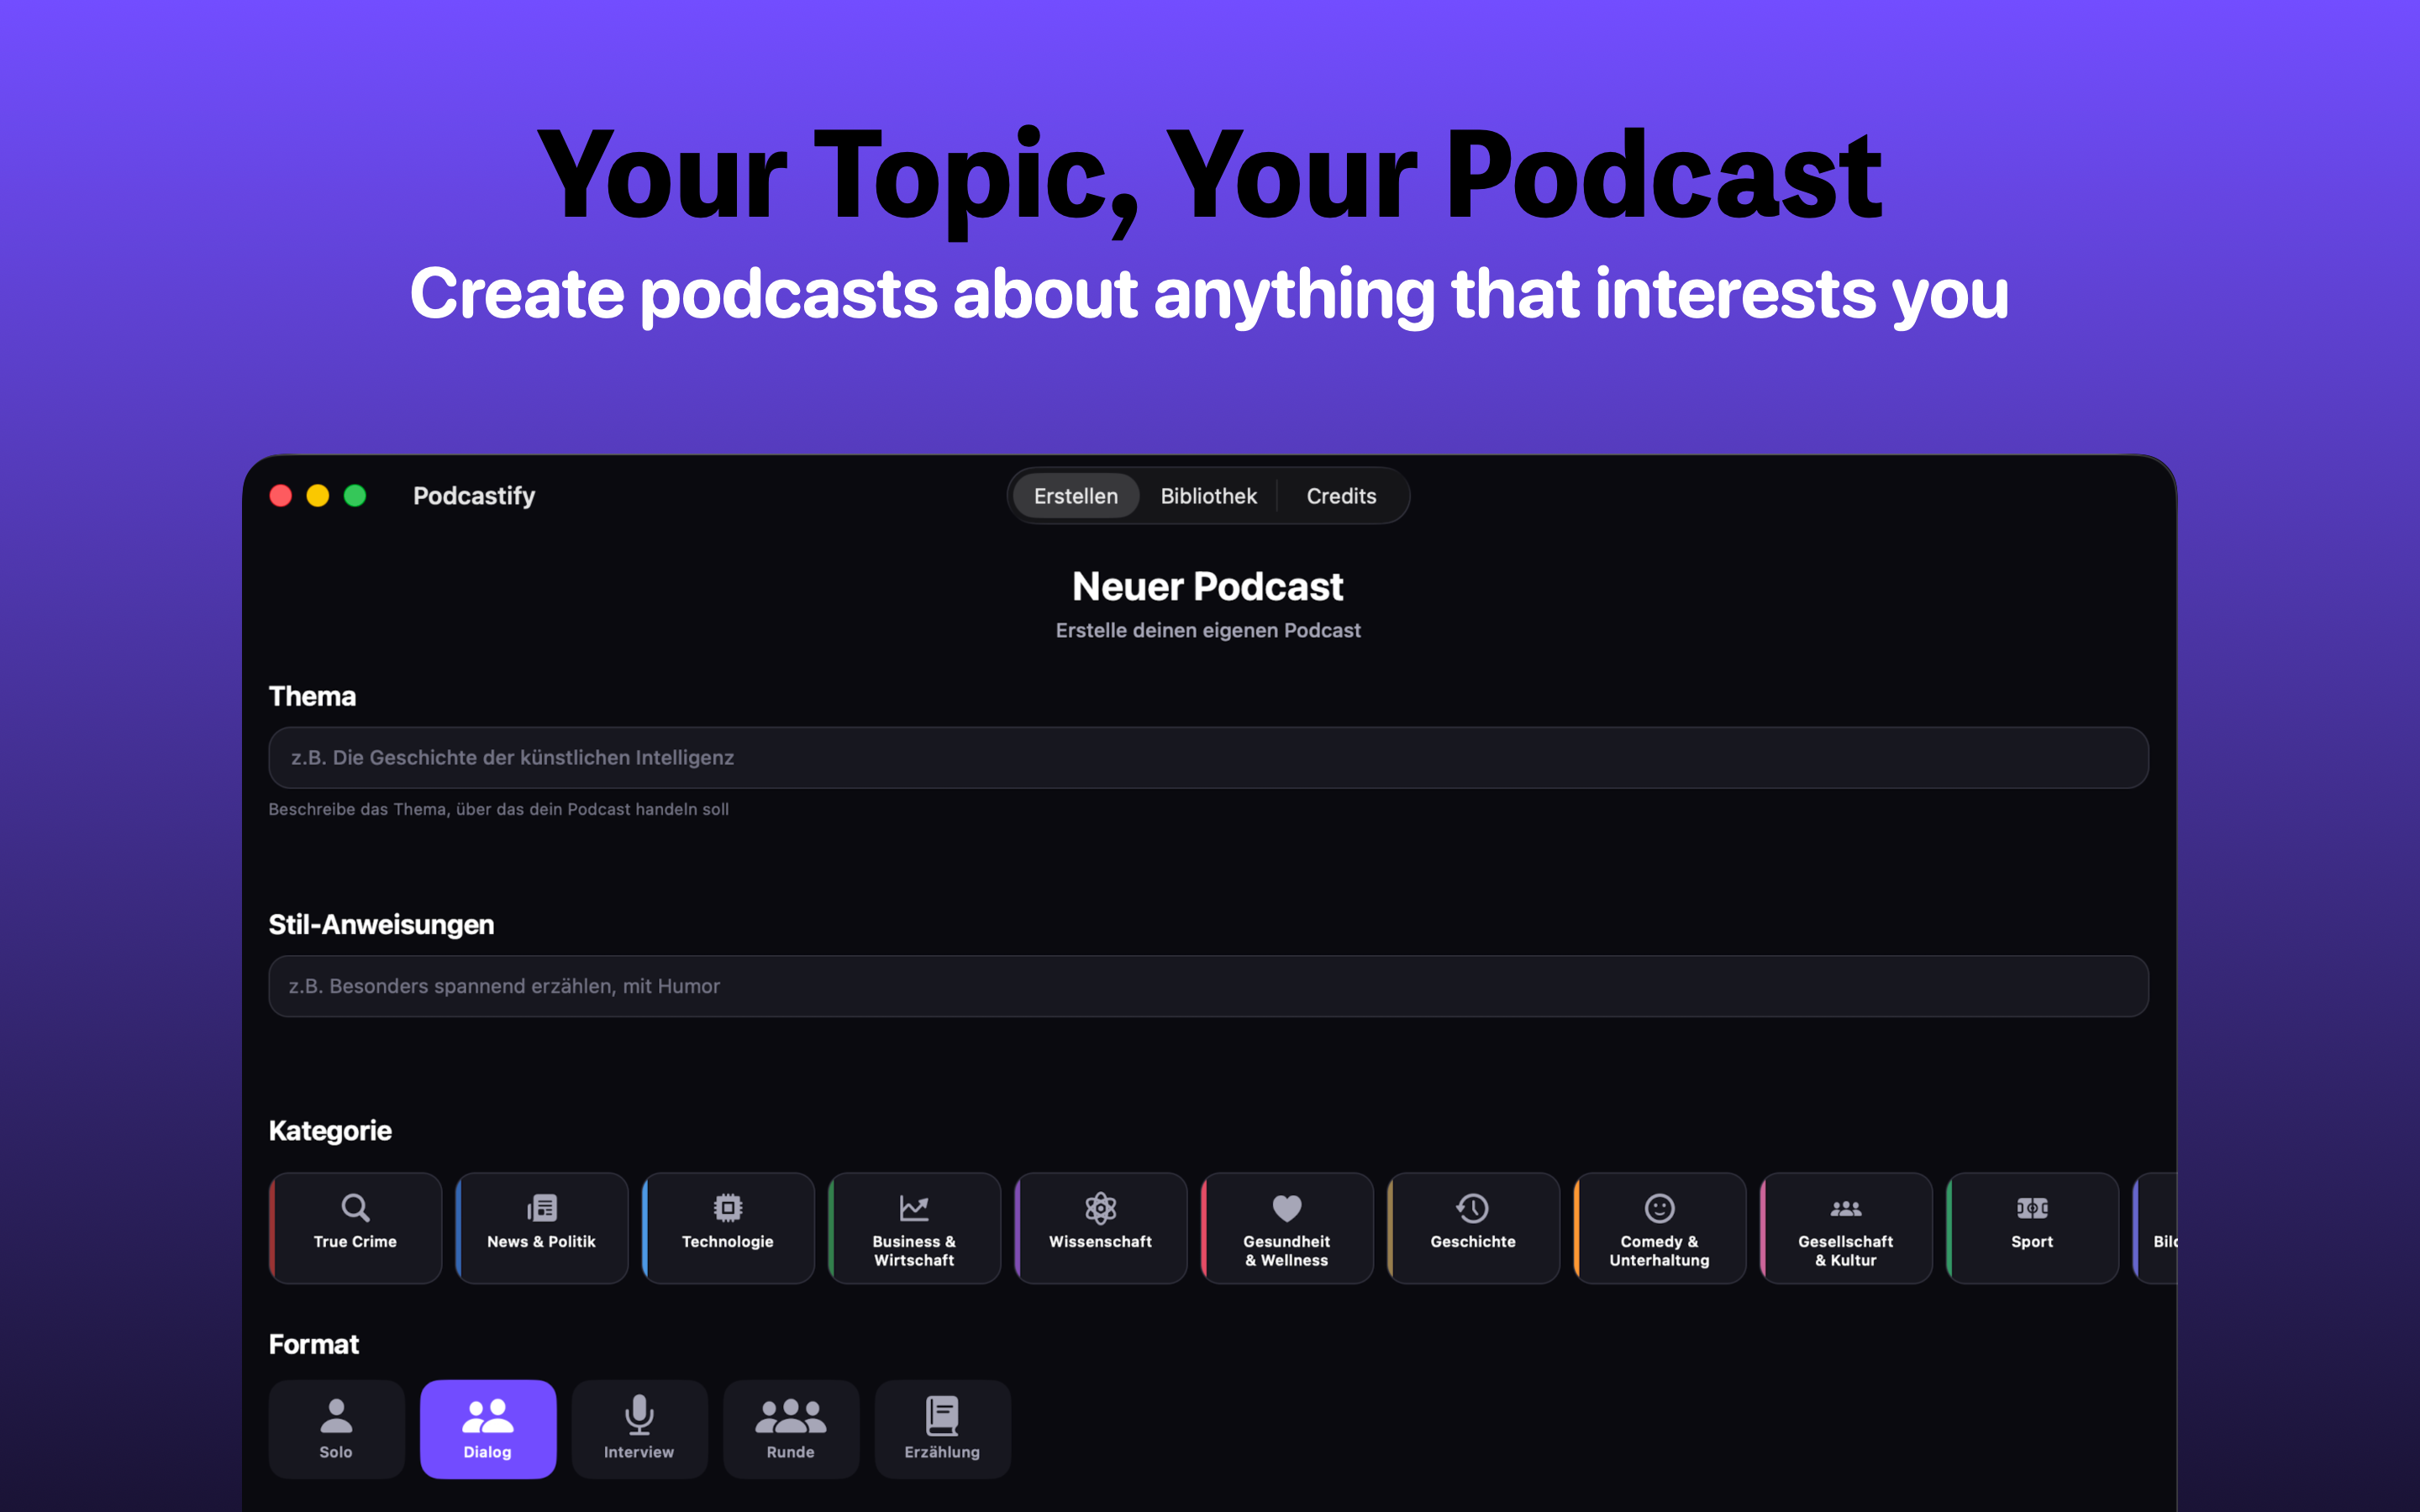Image resolution: width=2420 pixels, height=1512 pixels.
Task: Click the News & Politik label
Action: [541, 1242]
